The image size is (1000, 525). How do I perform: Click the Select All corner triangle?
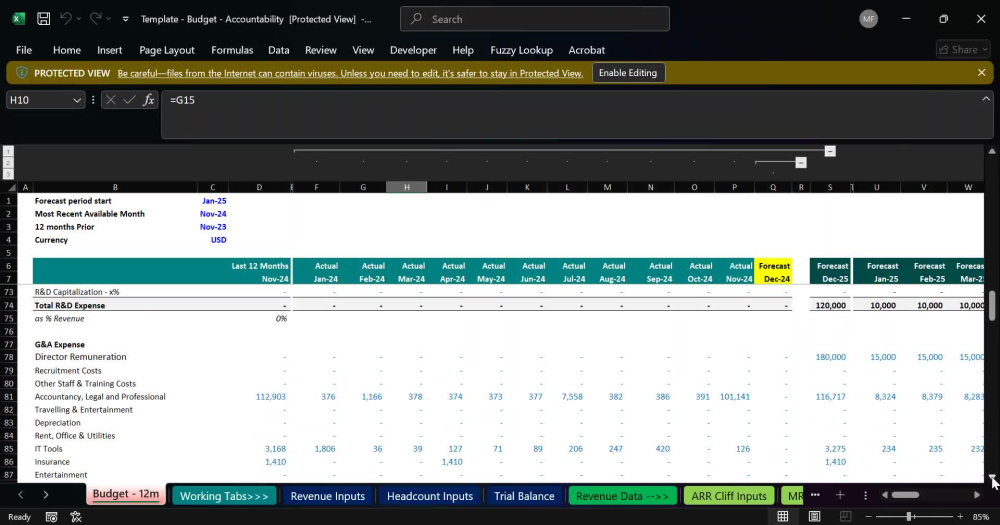click(x=9, y=187)
